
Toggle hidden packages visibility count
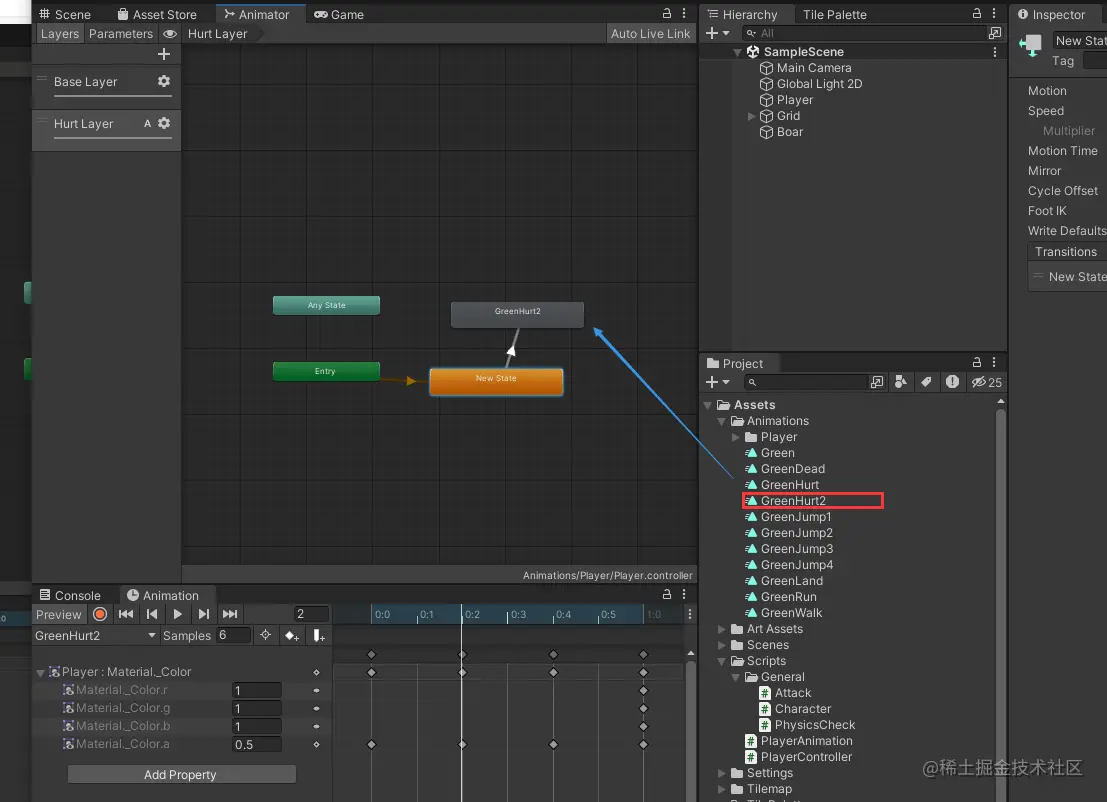[x=986, y=382]
